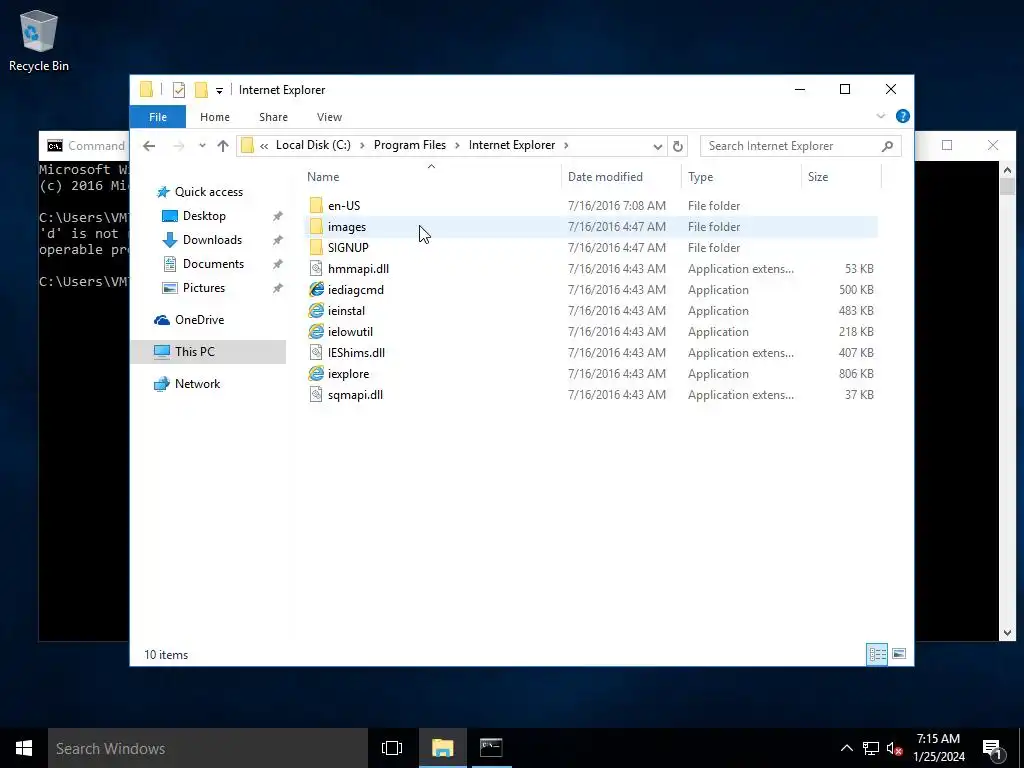Open the Recent locations dropdown arrow
This screenshot has width=1024, height=768.
202,146
